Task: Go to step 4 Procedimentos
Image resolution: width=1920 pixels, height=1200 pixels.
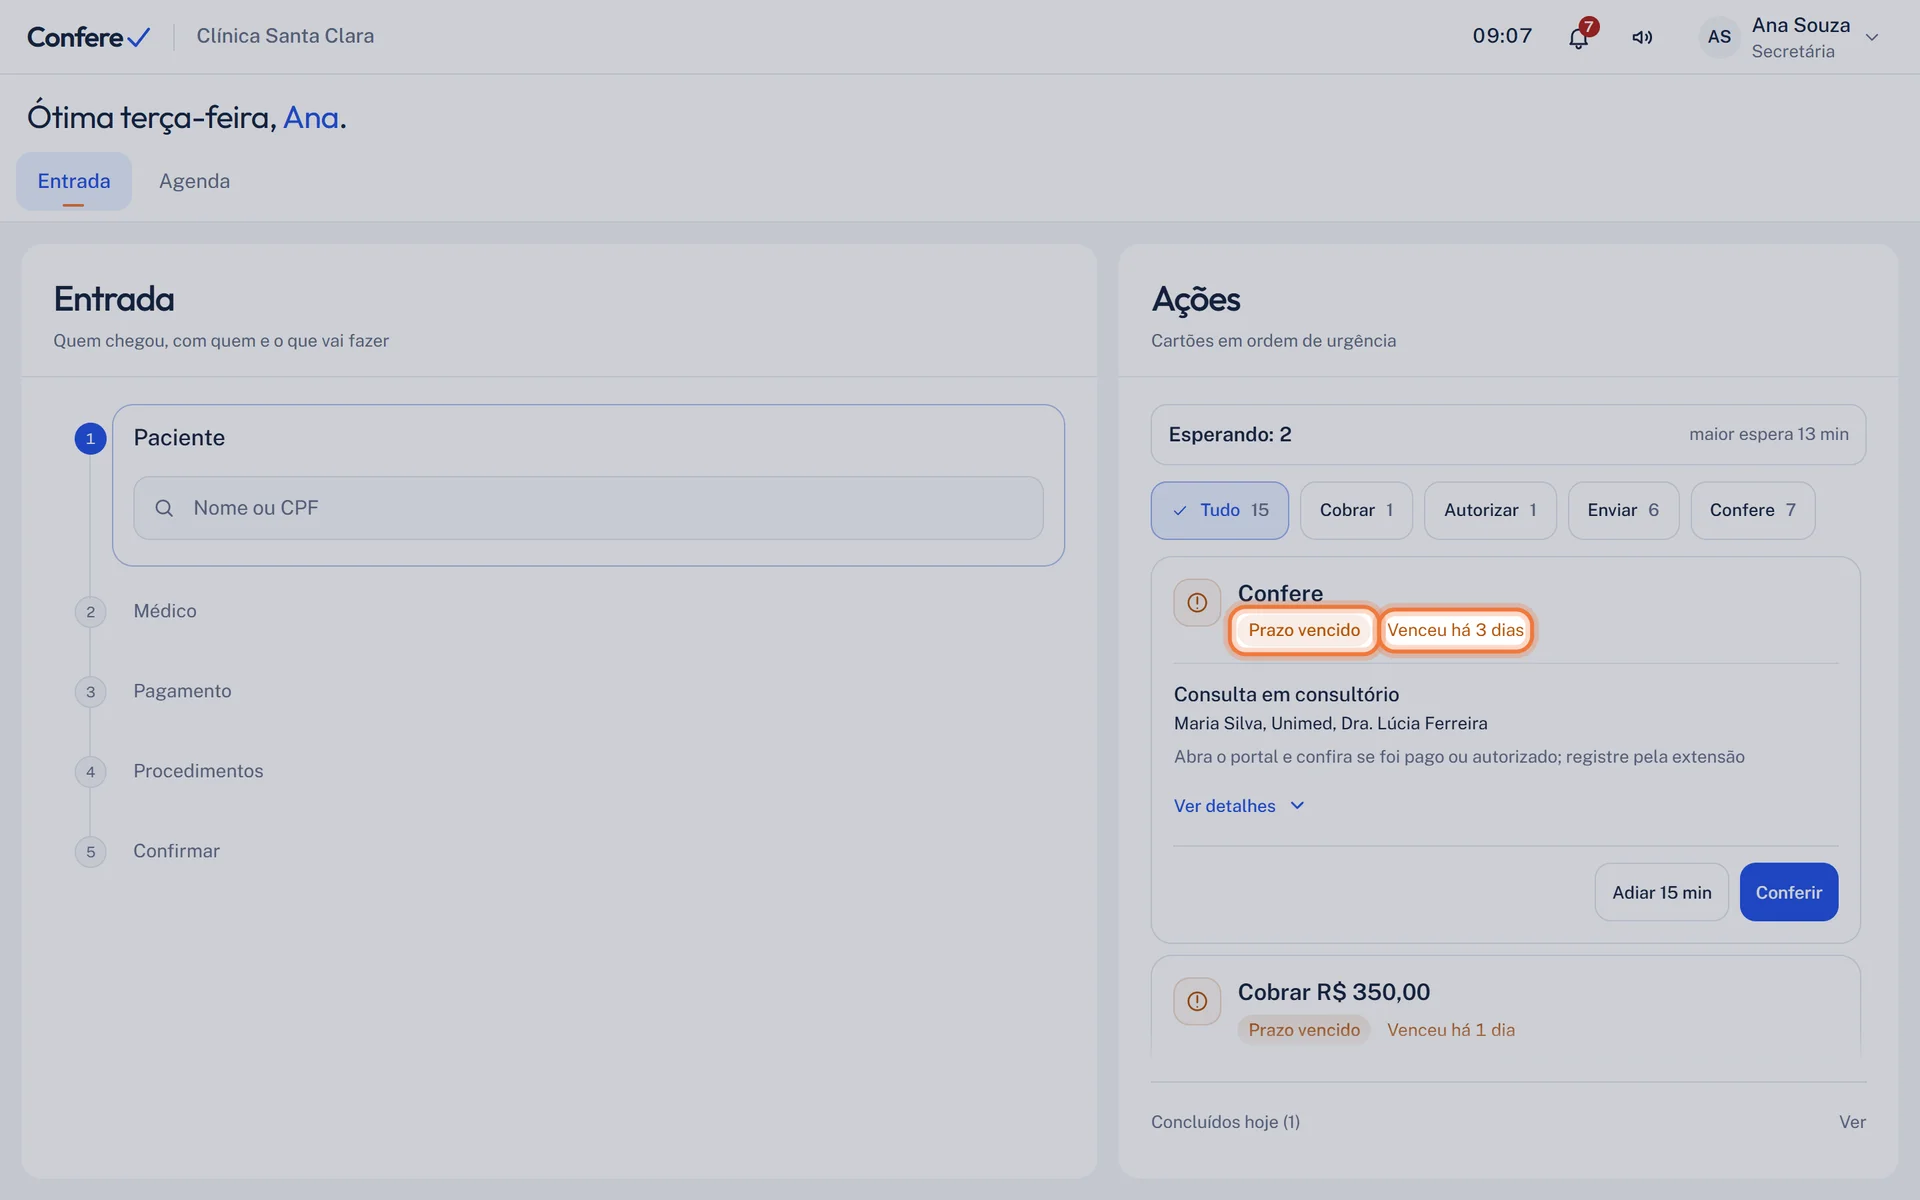Action: 198,771
